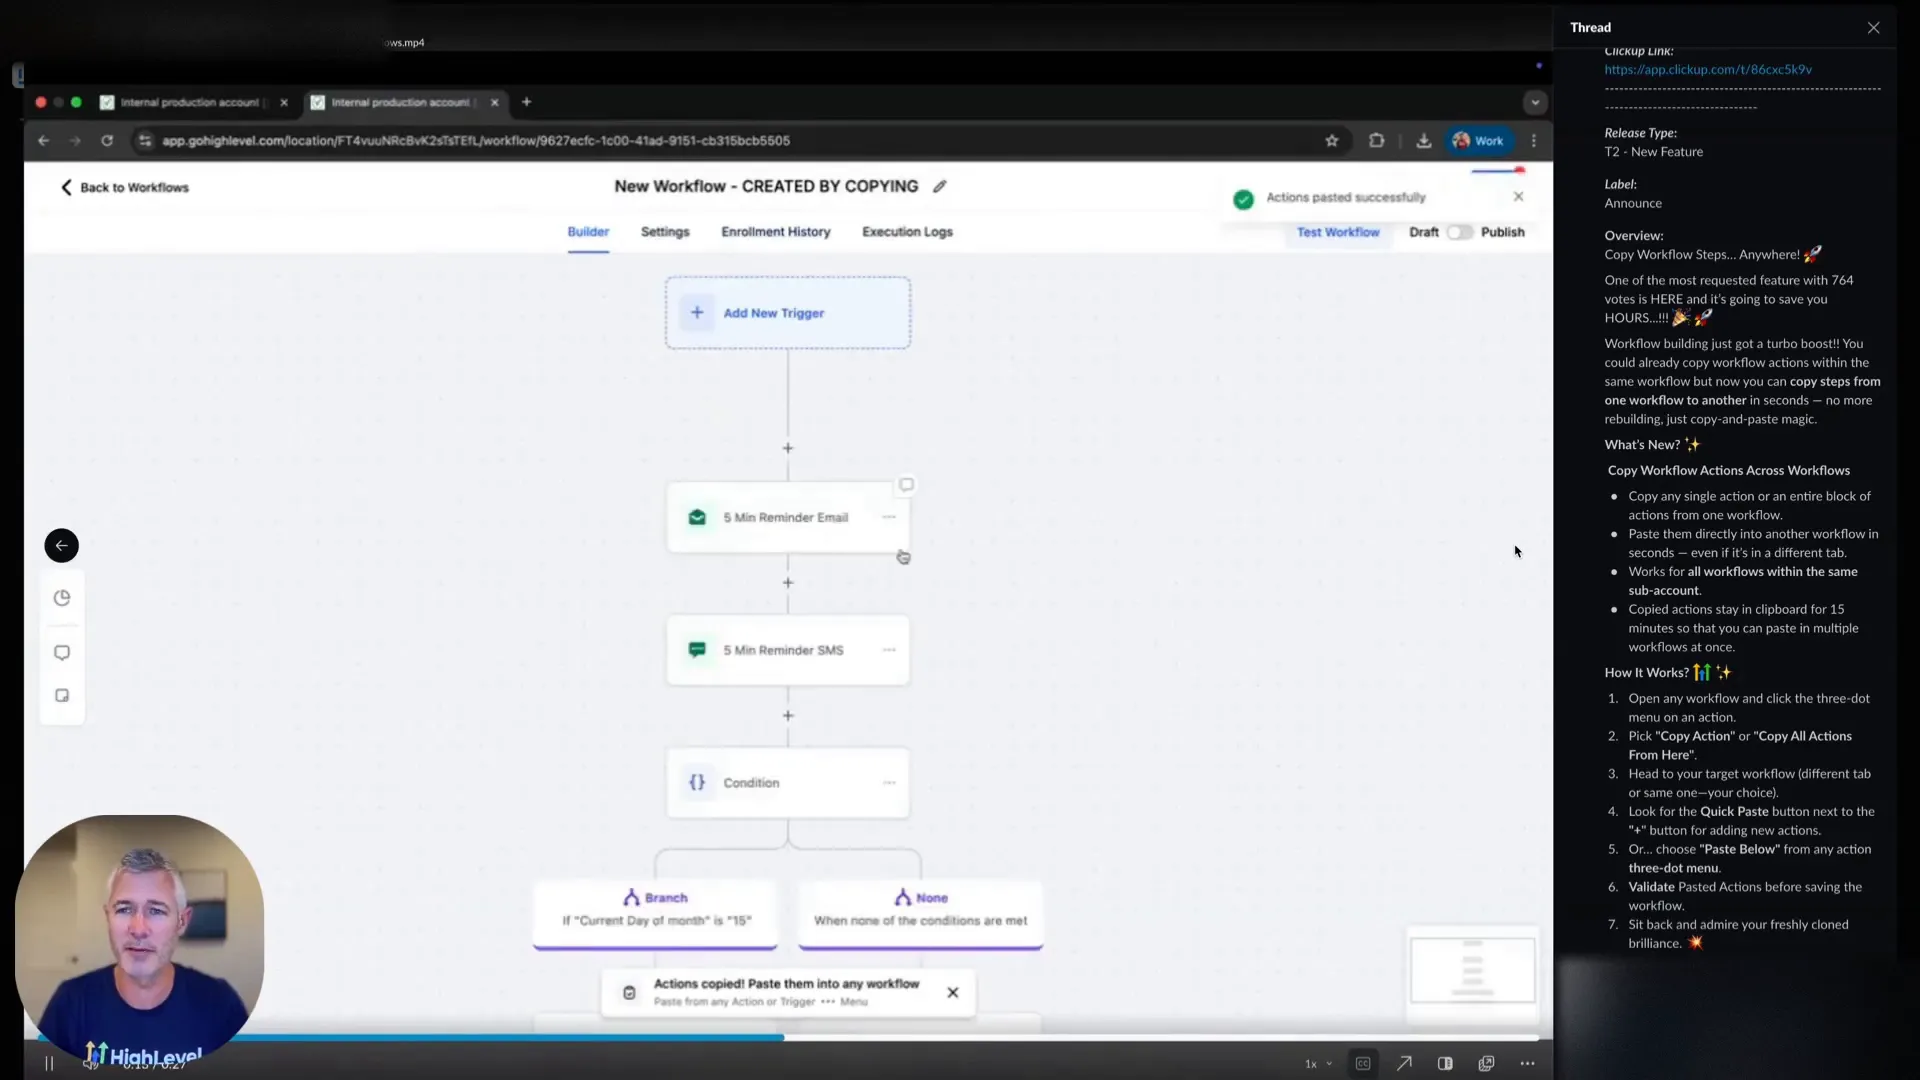Click the video progress bar

[700, 1038]
